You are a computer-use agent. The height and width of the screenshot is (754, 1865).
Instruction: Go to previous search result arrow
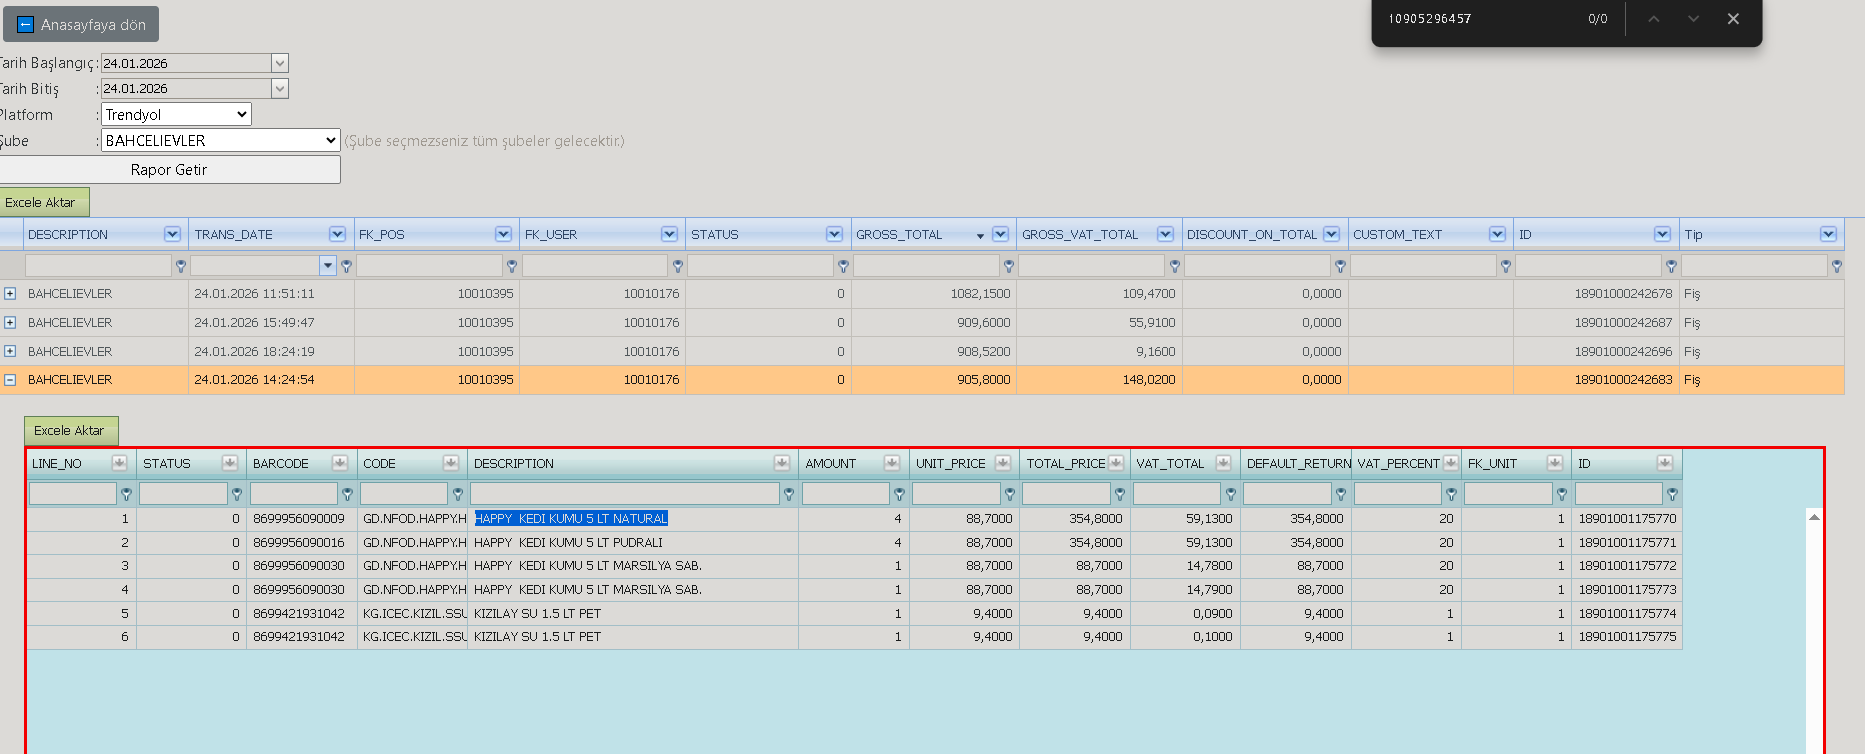click(x=1654, y=19)
